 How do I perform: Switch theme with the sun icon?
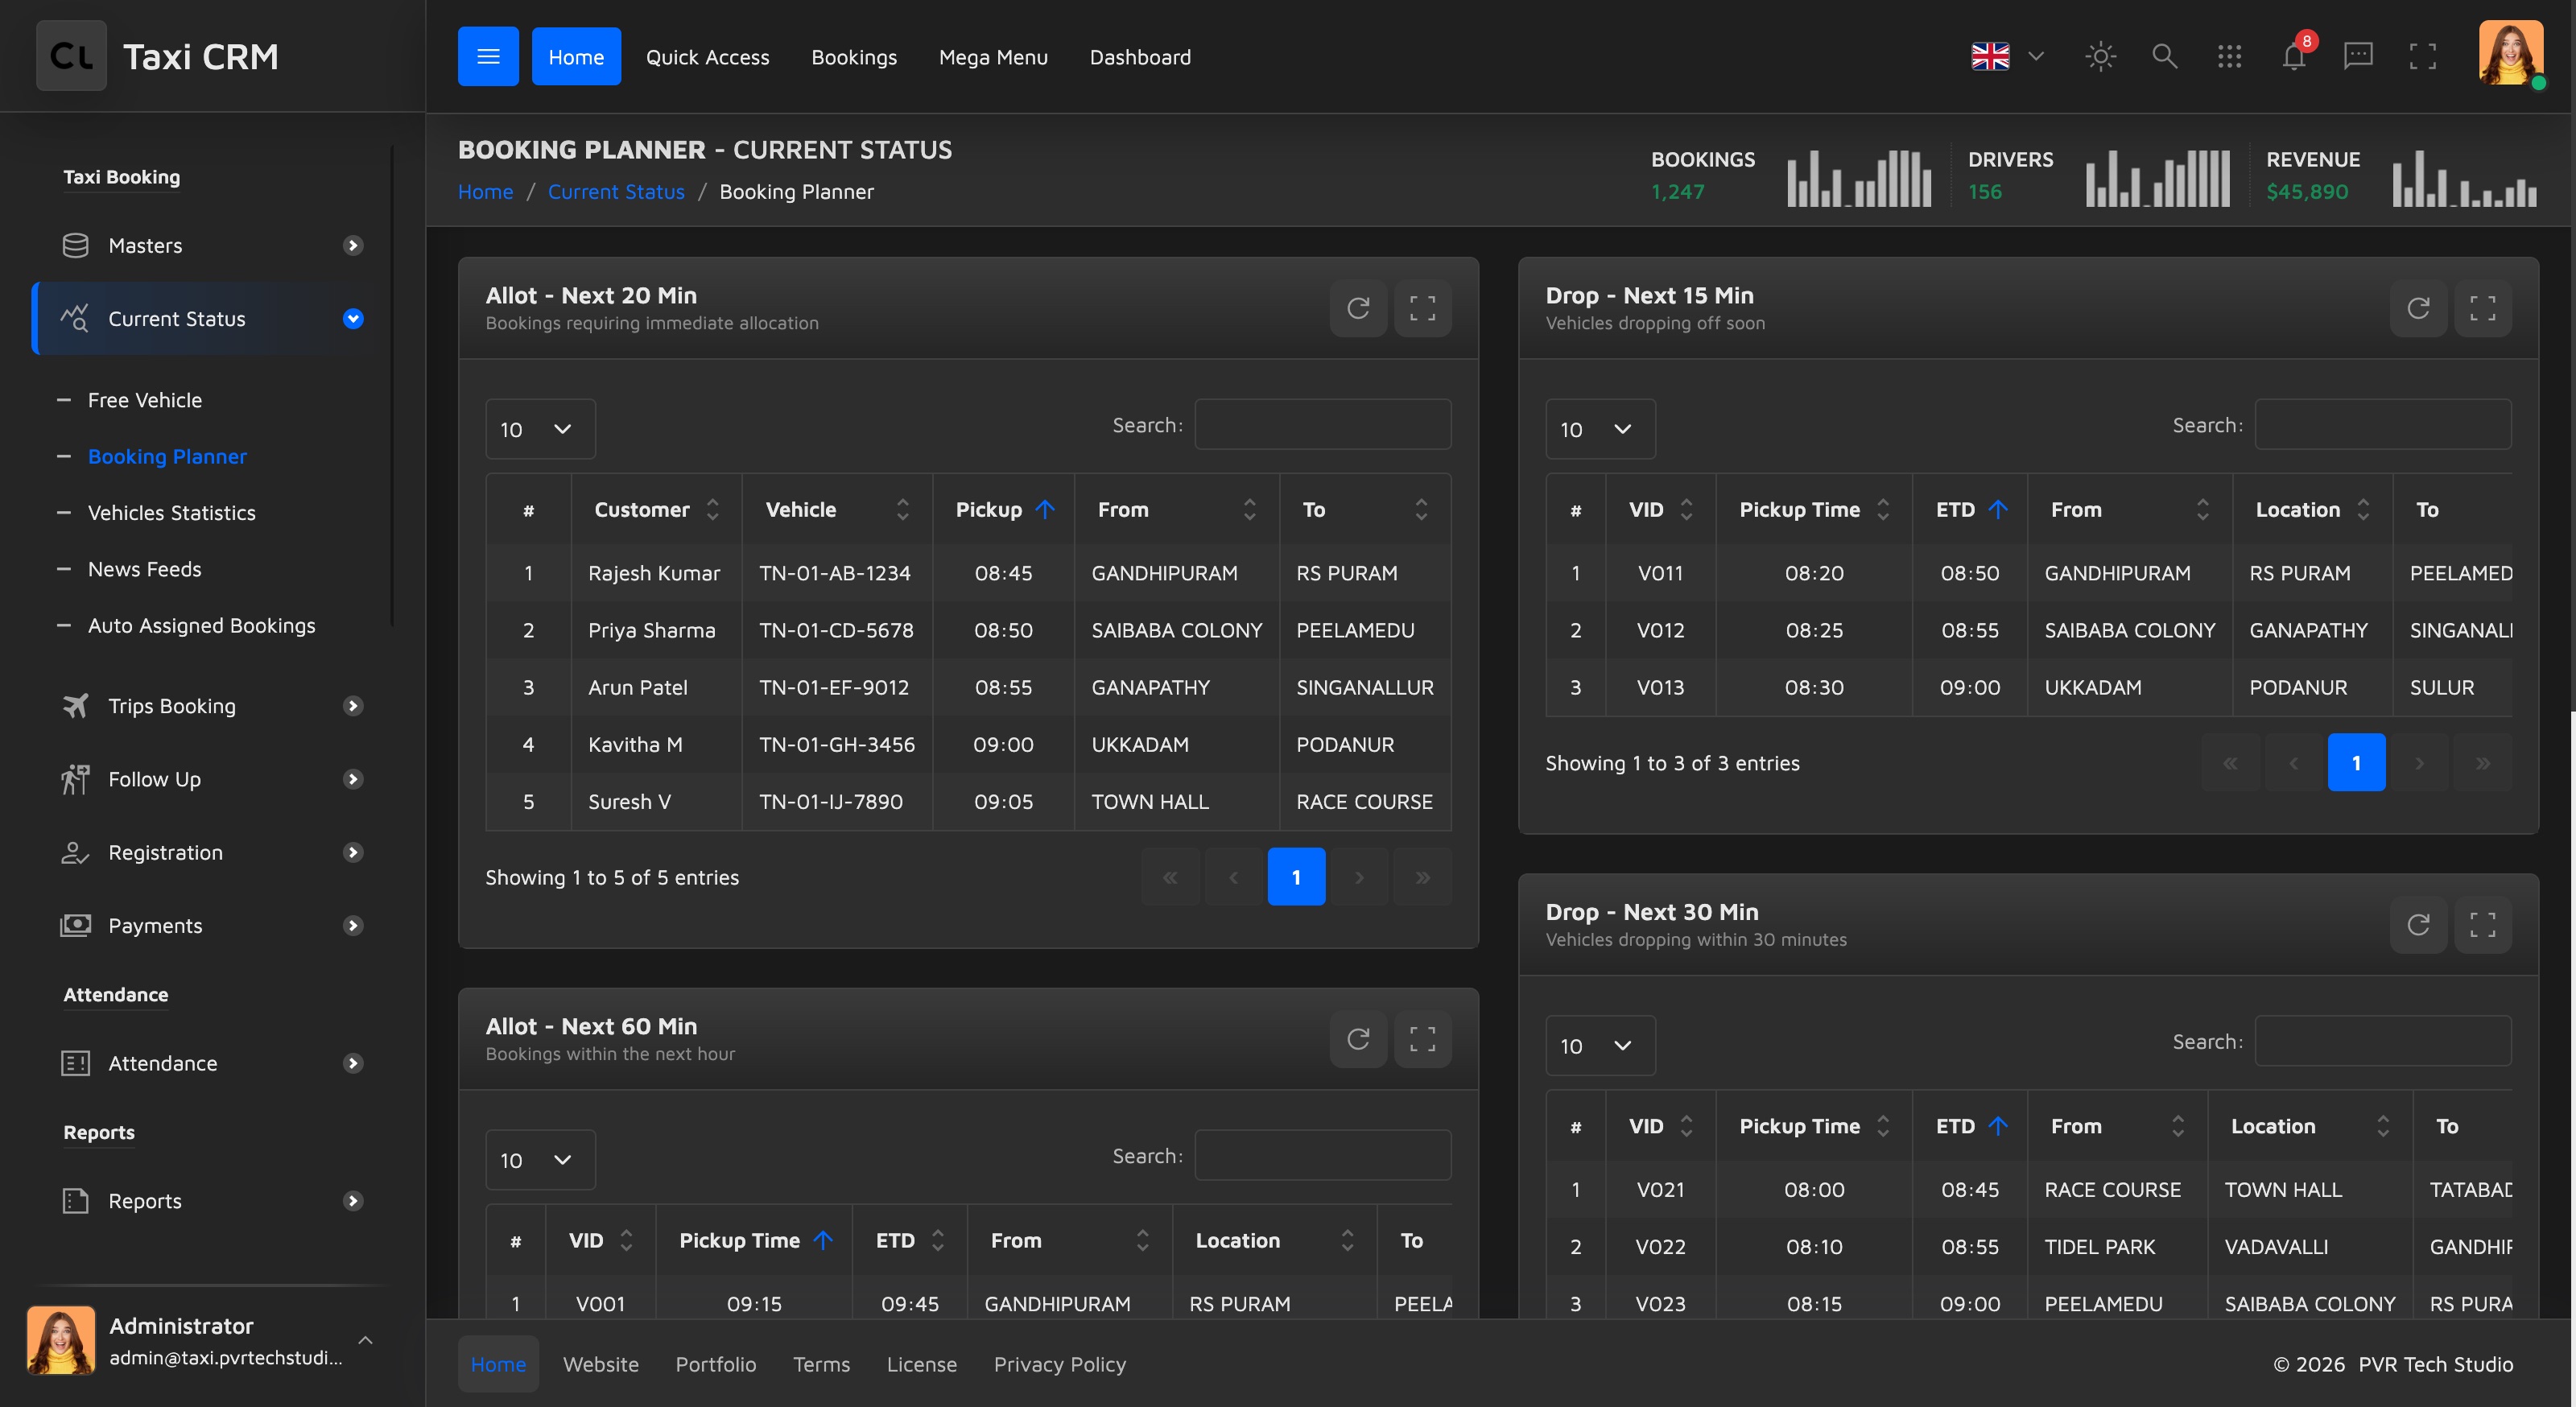2100,56
